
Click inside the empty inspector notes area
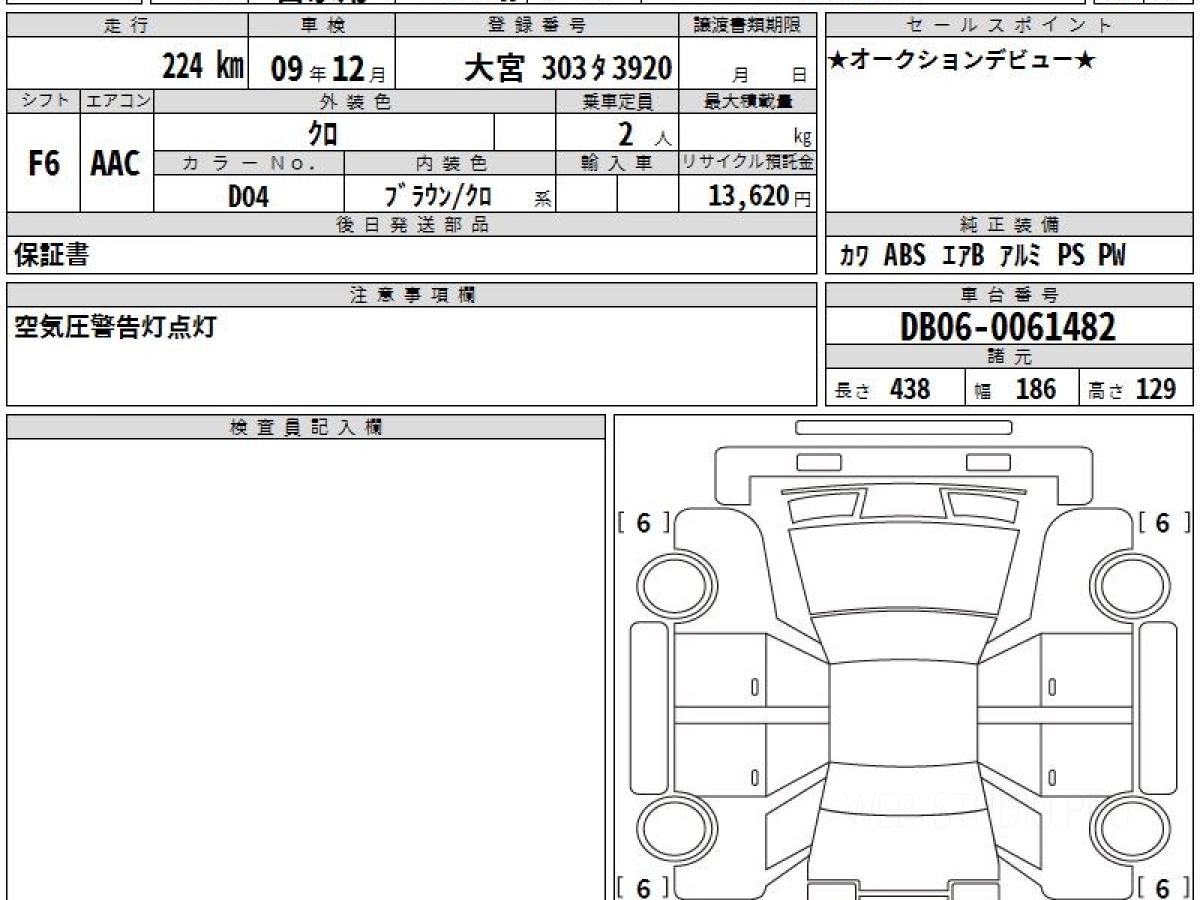click(x=306, y=668)
